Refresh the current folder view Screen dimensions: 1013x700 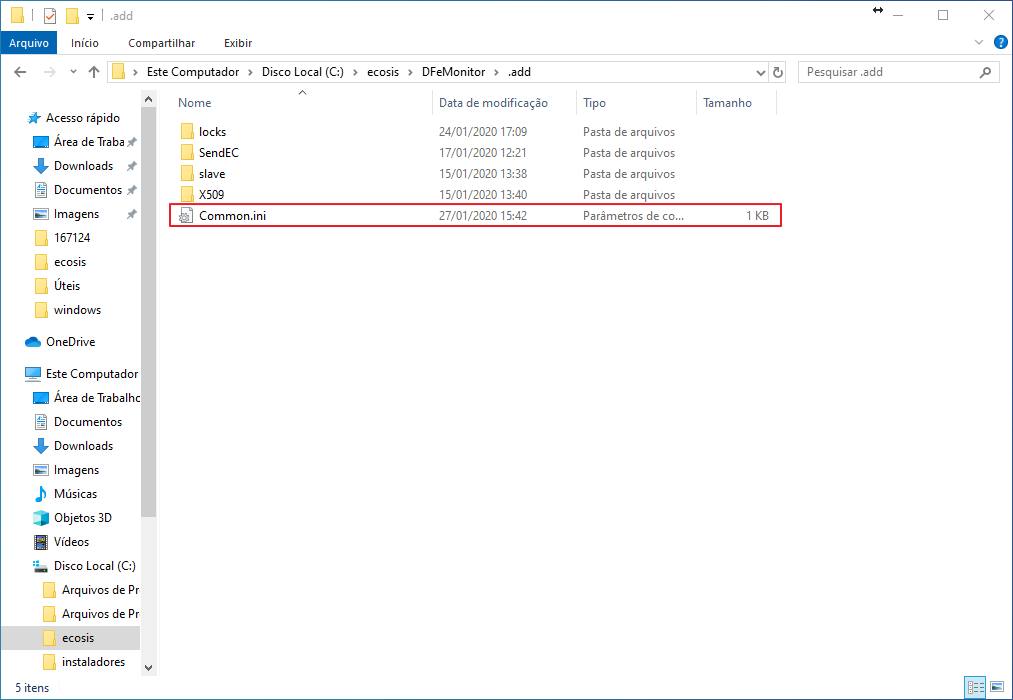point(779,72)
